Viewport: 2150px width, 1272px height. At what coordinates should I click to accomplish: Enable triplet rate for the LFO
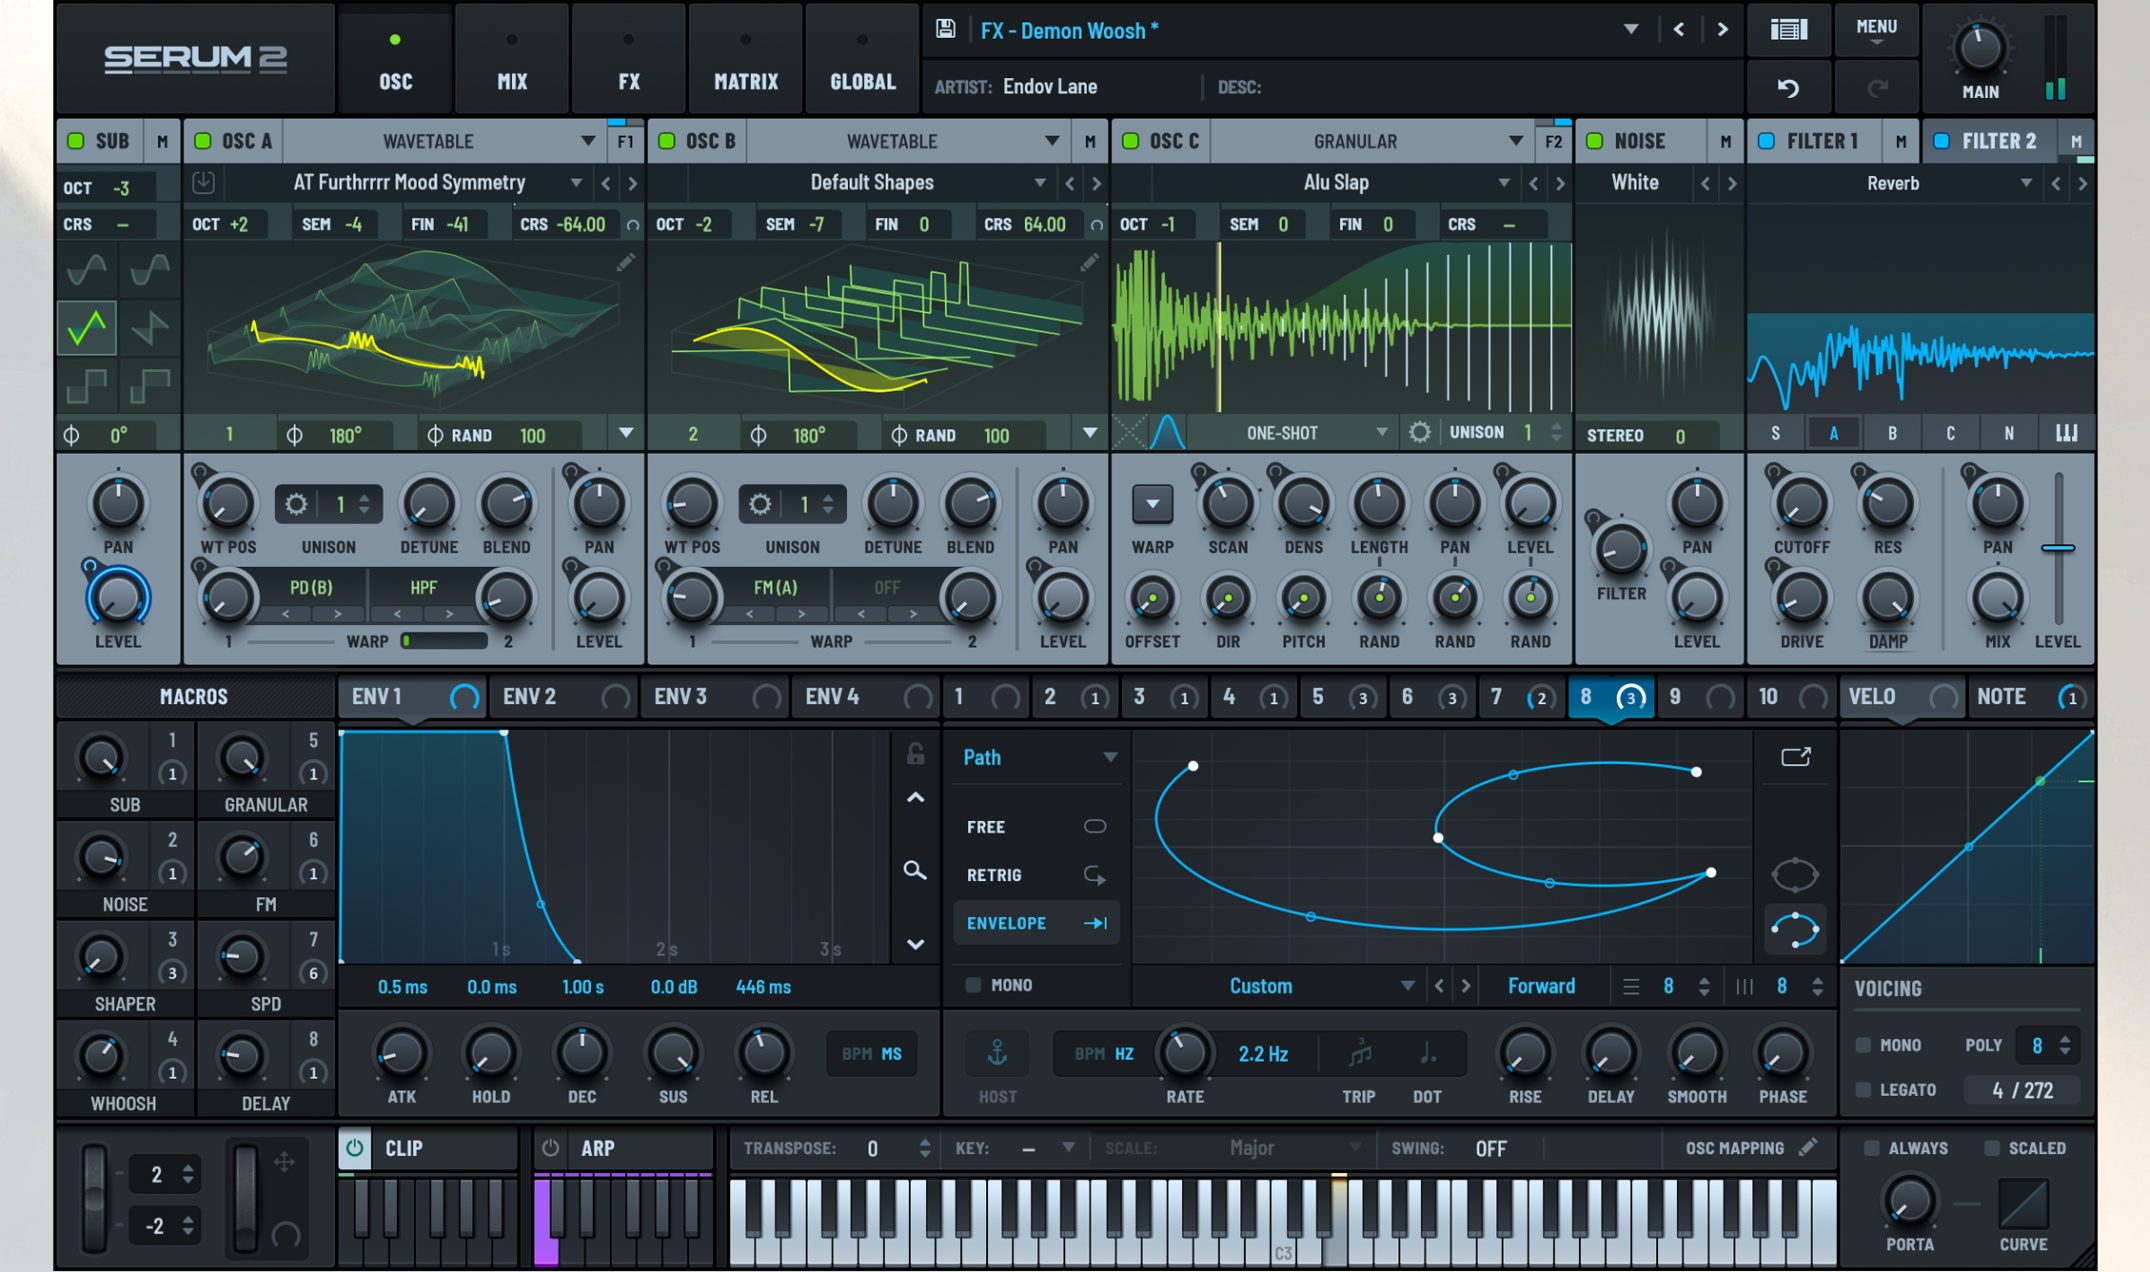pyautogui.click(x=1359, y=1053)
